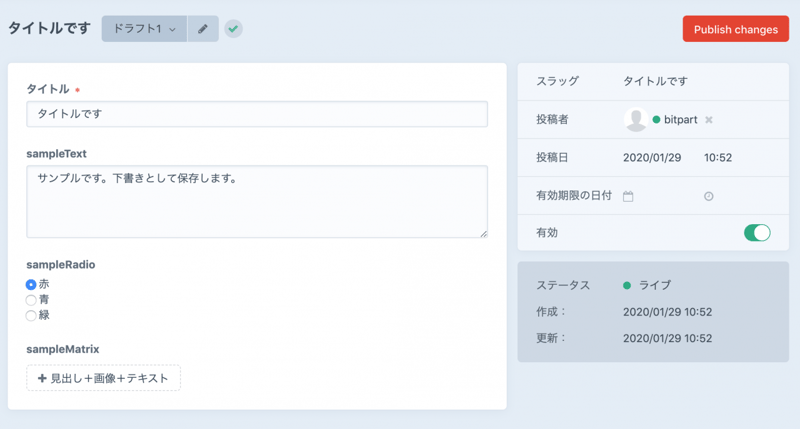This screenshot has height=429, width=800.
Task: Click the bitpart author avatar
Action: [x=635, y=120]
